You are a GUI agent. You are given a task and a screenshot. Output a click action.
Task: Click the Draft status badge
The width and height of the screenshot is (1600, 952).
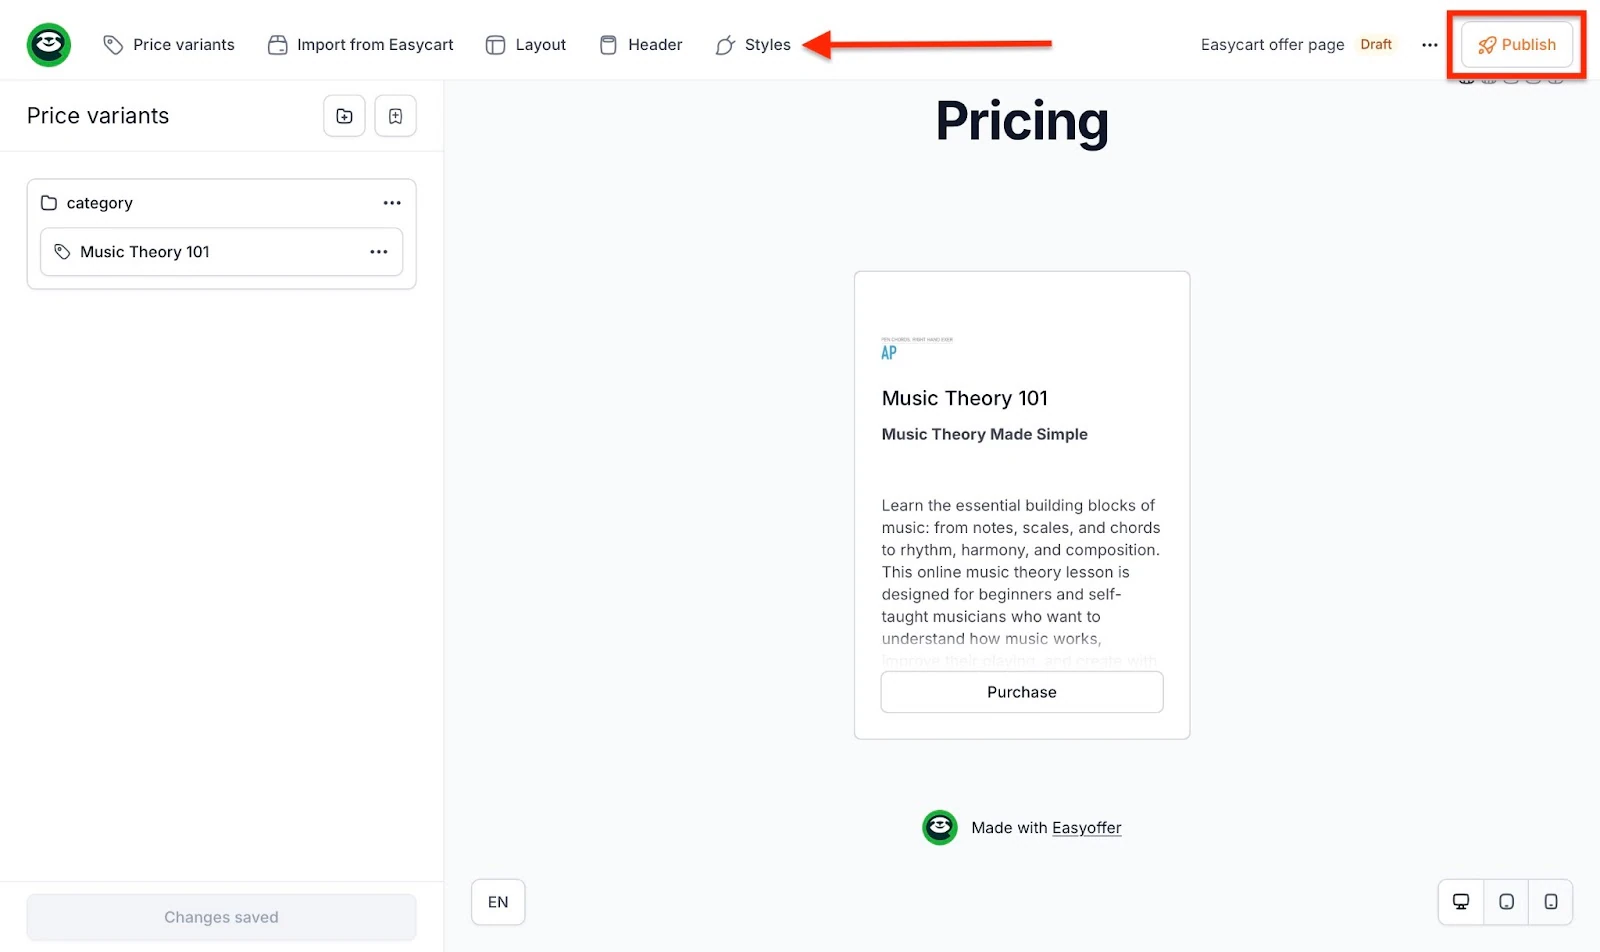pyautogui.click(x=1376, y=45)
